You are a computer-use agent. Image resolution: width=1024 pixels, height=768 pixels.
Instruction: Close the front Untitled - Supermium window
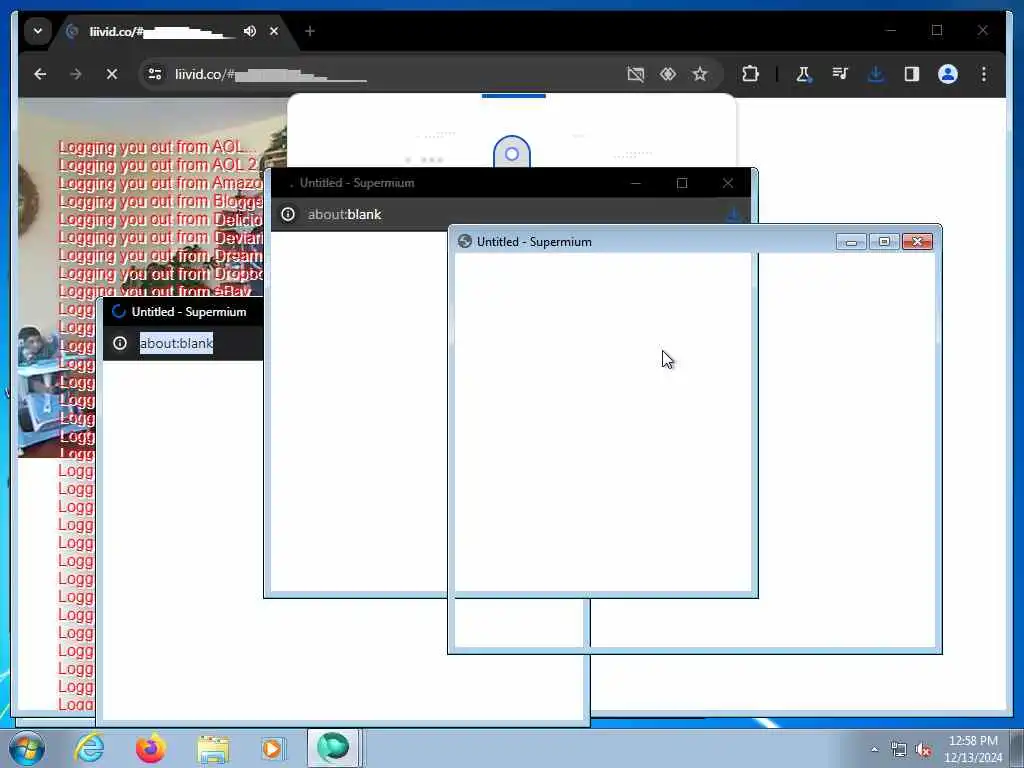[917, 242]
